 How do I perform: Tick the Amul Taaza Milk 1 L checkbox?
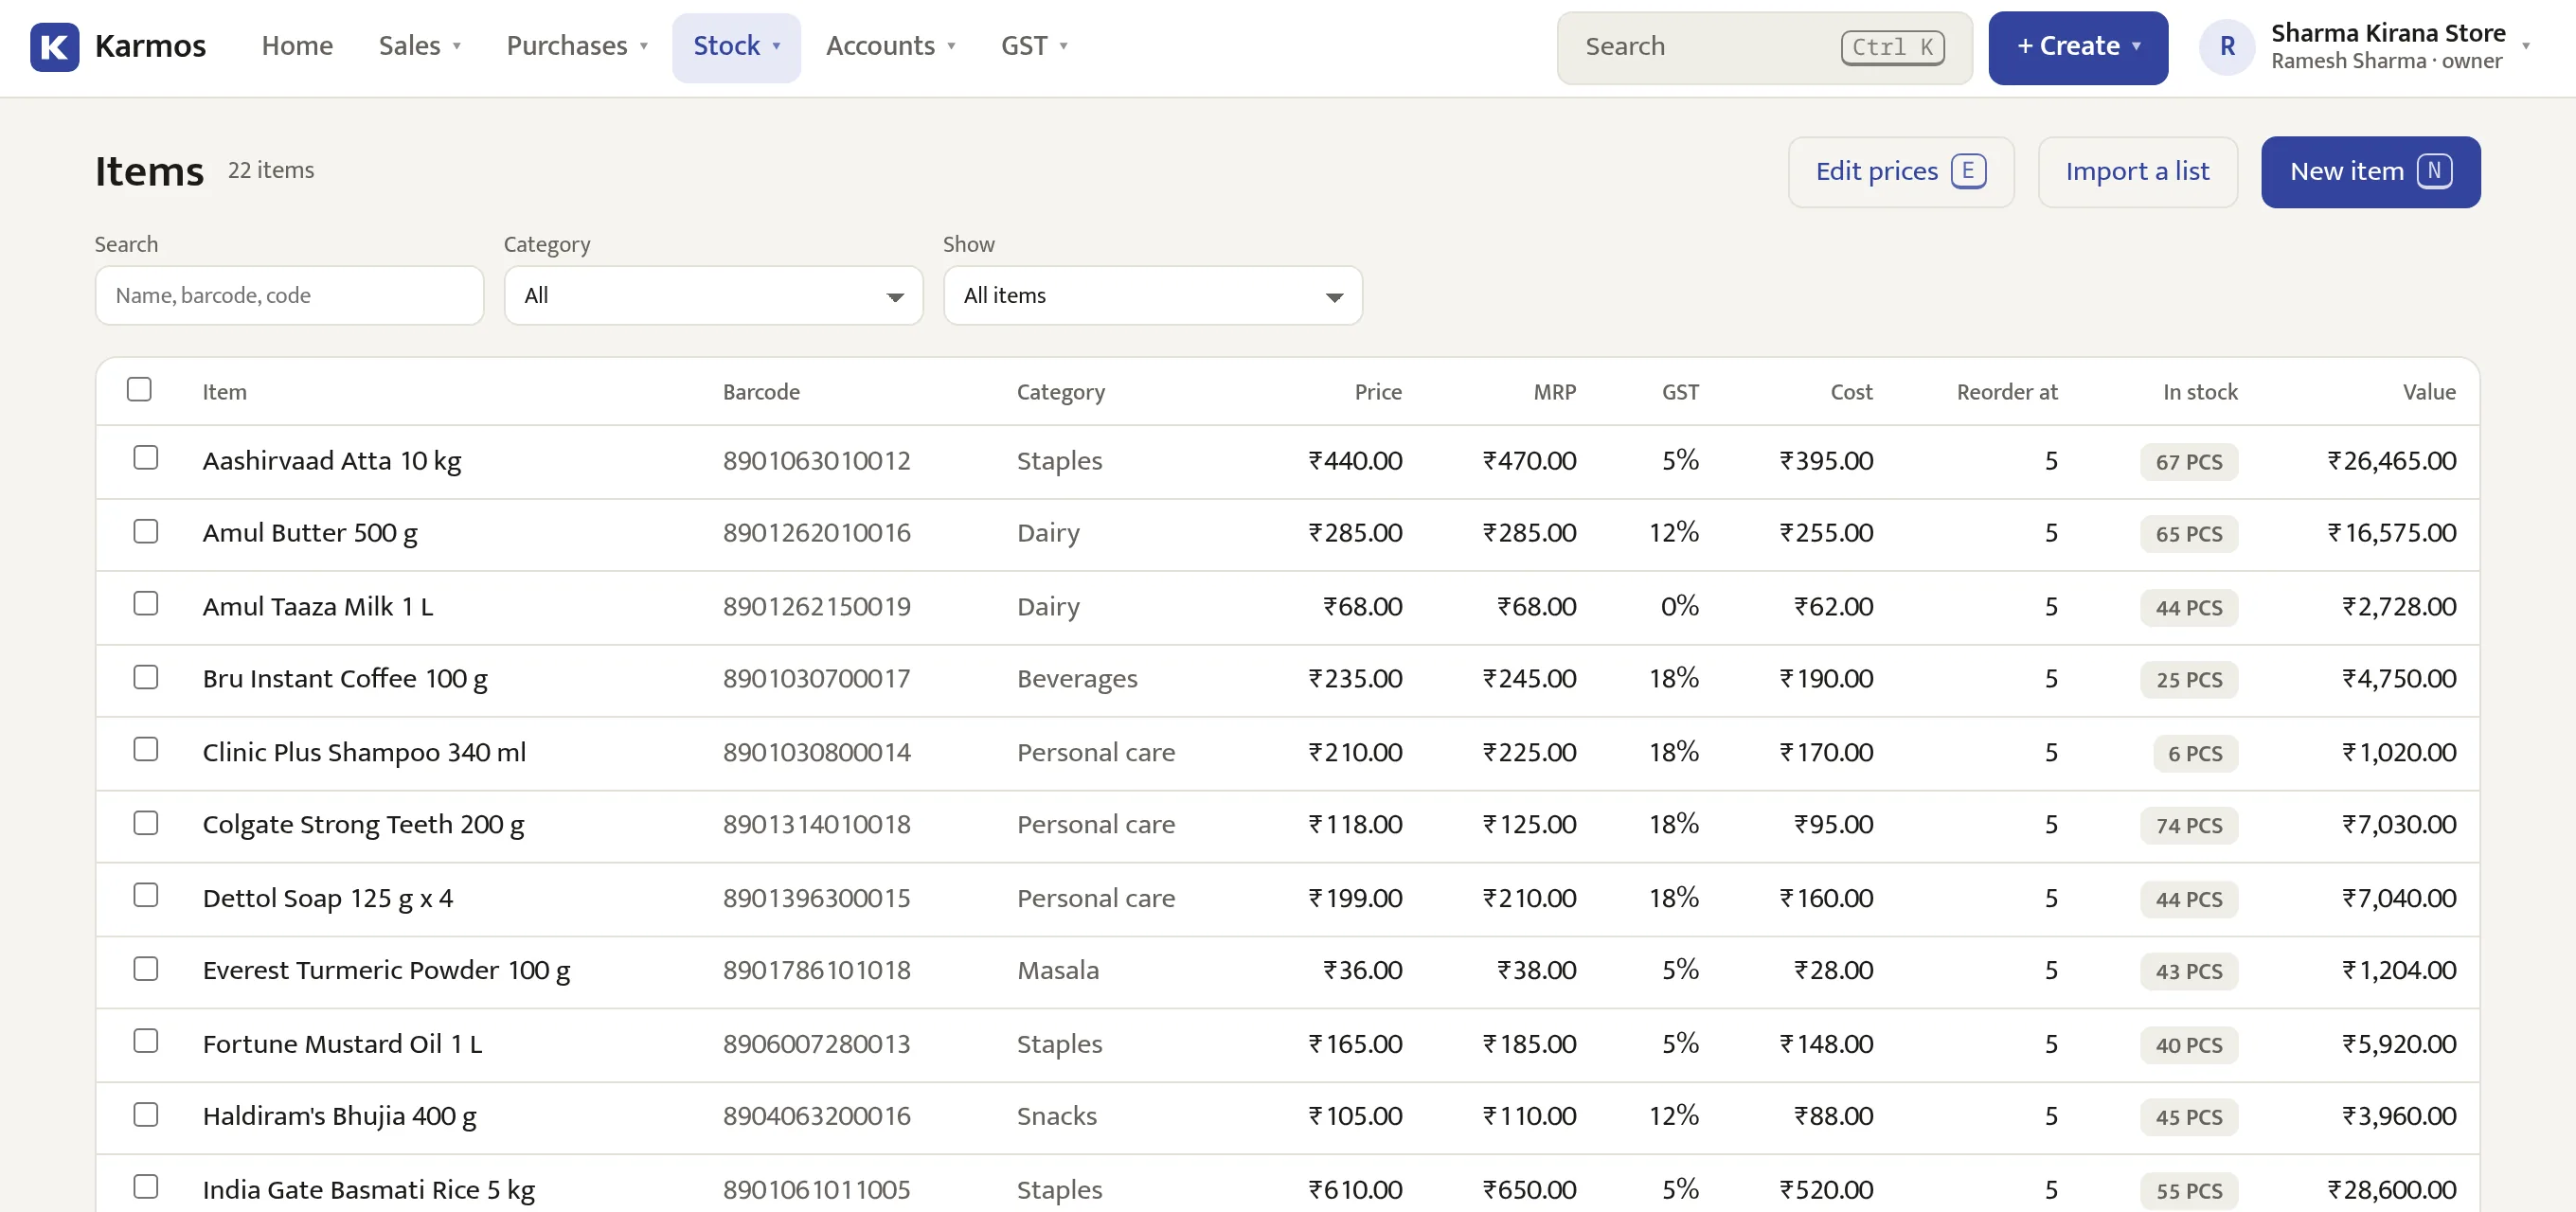pos(146,603)
